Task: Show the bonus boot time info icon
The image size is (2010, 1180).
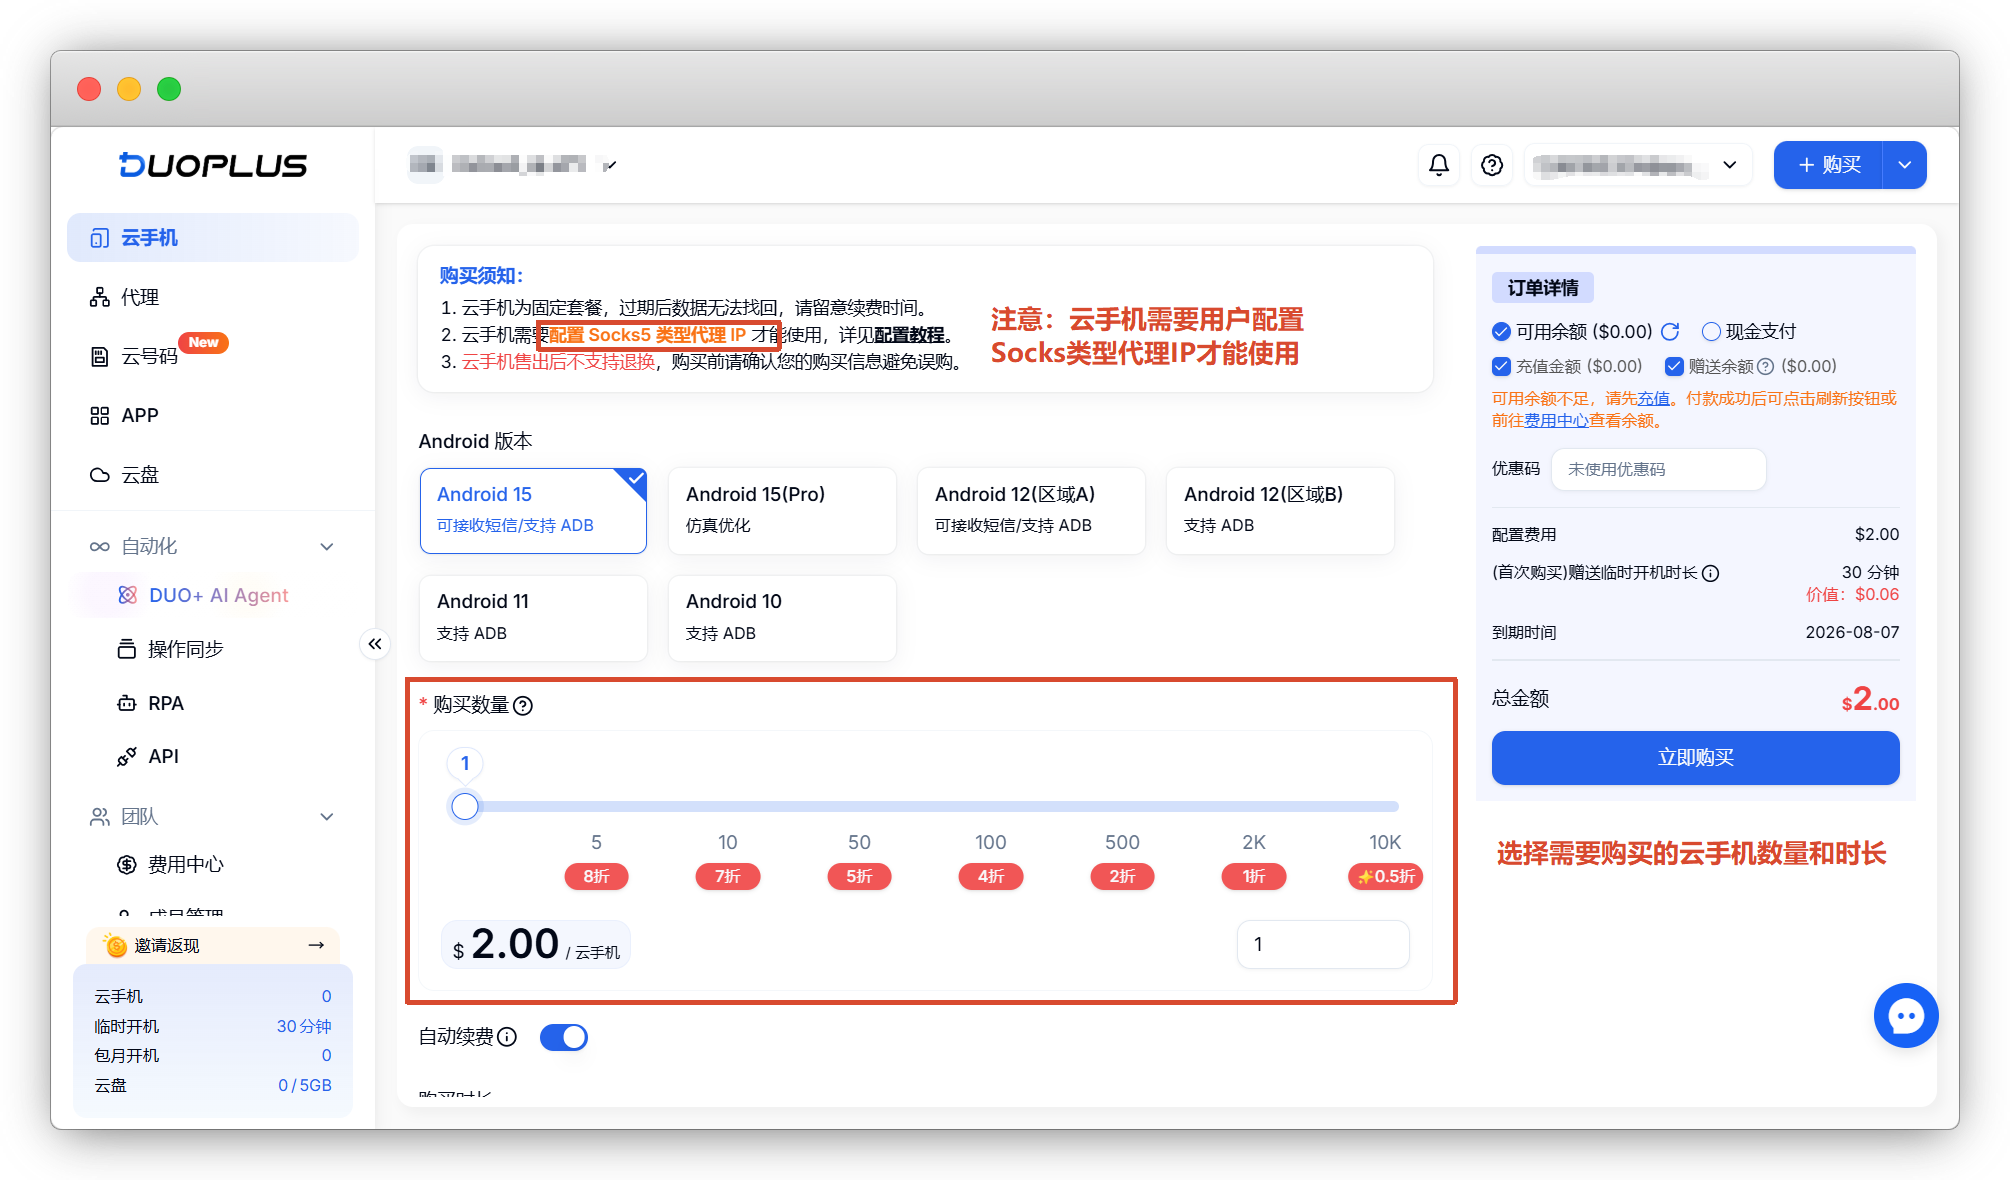Action: click(x=1711, y=573)
